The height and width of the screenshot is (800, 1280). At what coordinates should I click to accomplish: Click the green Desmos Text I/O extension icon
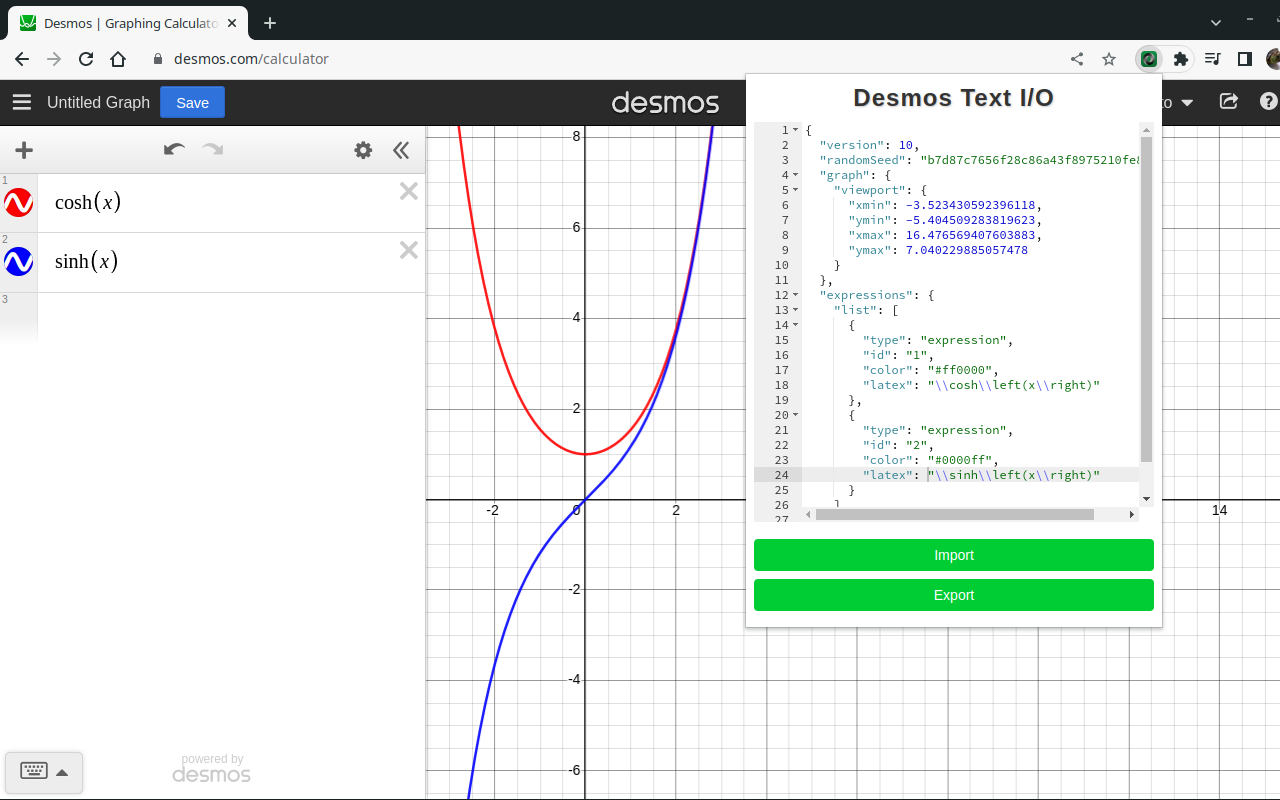click(1148, 59)
